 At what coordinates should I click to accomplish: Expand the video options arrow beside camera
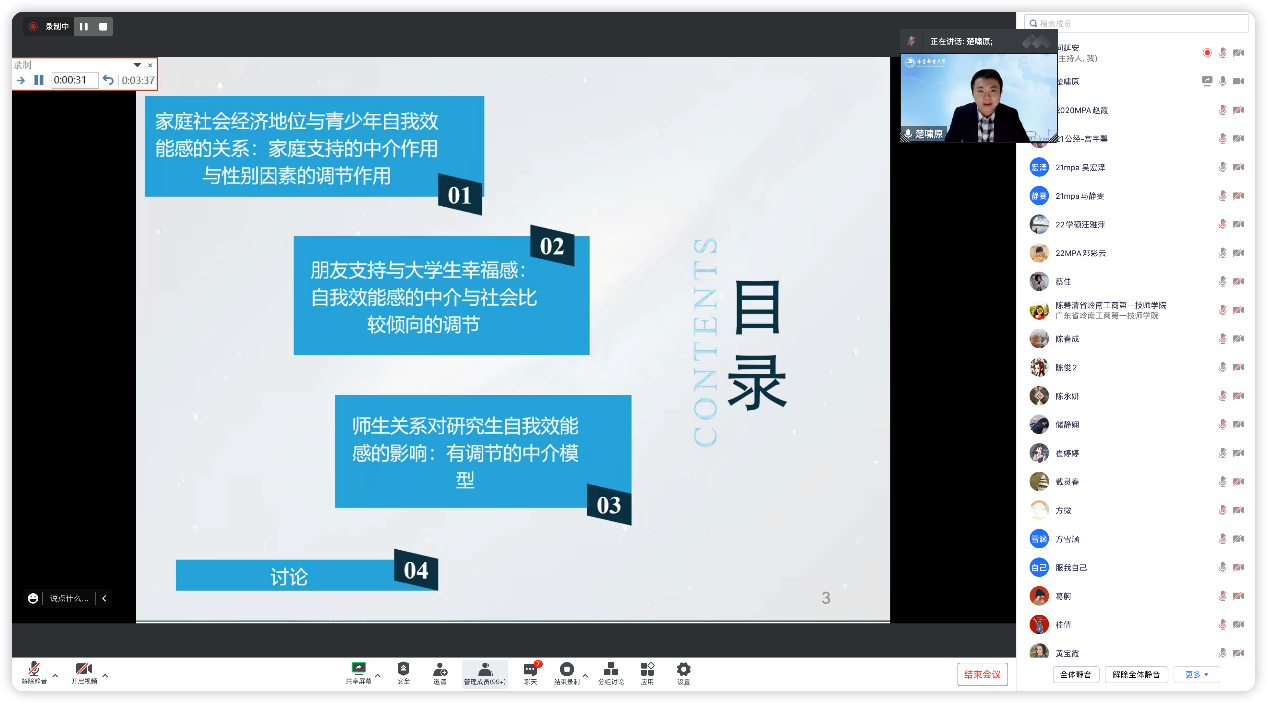[x=105, y=676]
